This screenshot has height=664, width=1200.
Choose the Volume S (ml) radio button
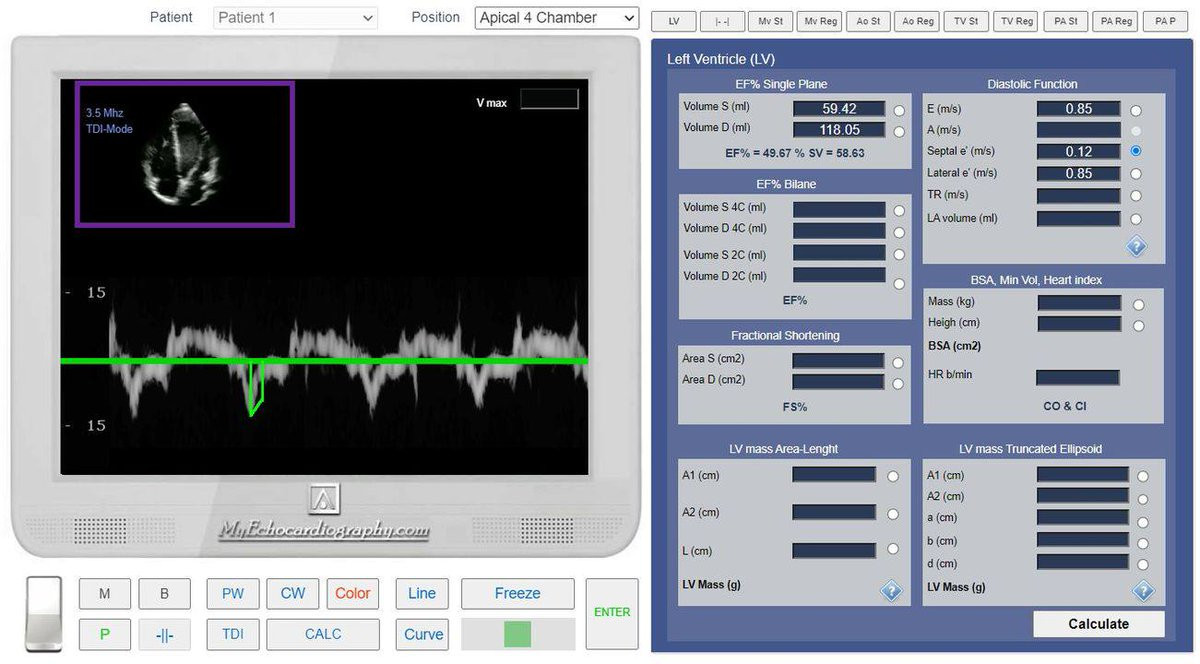tap(899, 110)
